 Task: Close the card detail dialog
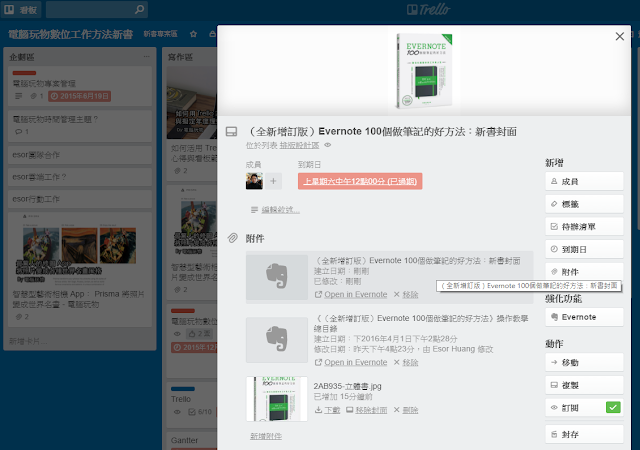[620, 36]
